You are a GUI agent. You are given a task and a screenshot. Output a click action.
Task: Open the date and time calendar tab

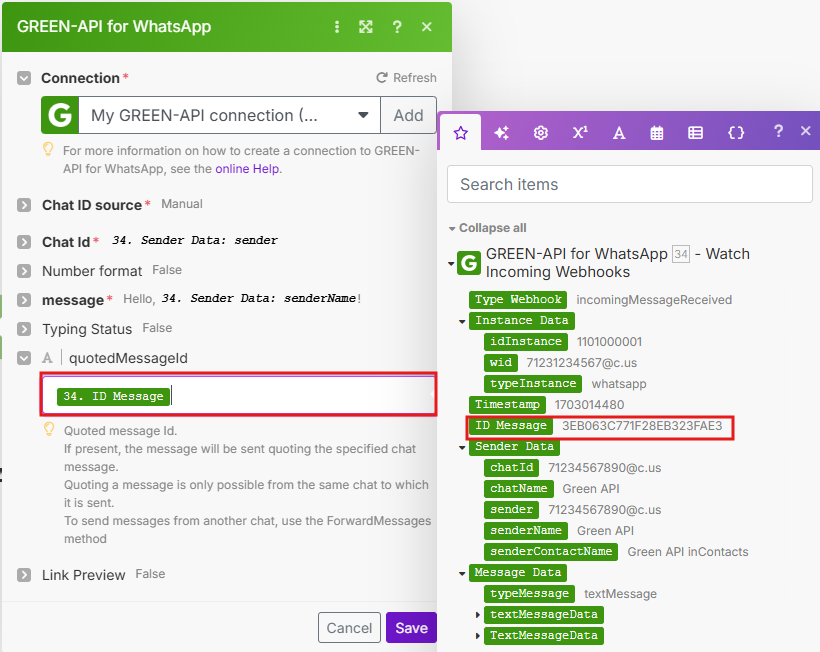[657, 132]
